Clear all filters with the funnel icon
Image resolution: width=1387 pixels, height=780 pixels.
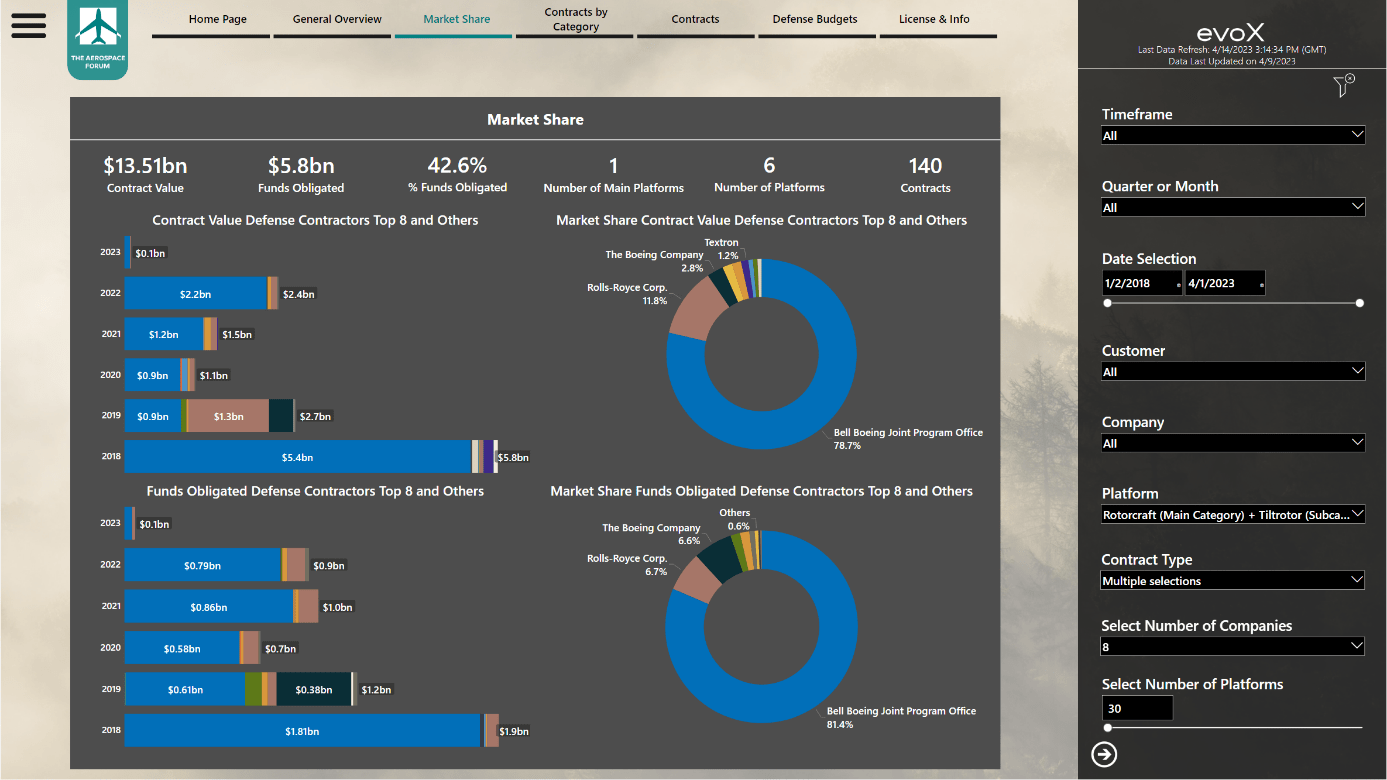[x=1344, y=86]
